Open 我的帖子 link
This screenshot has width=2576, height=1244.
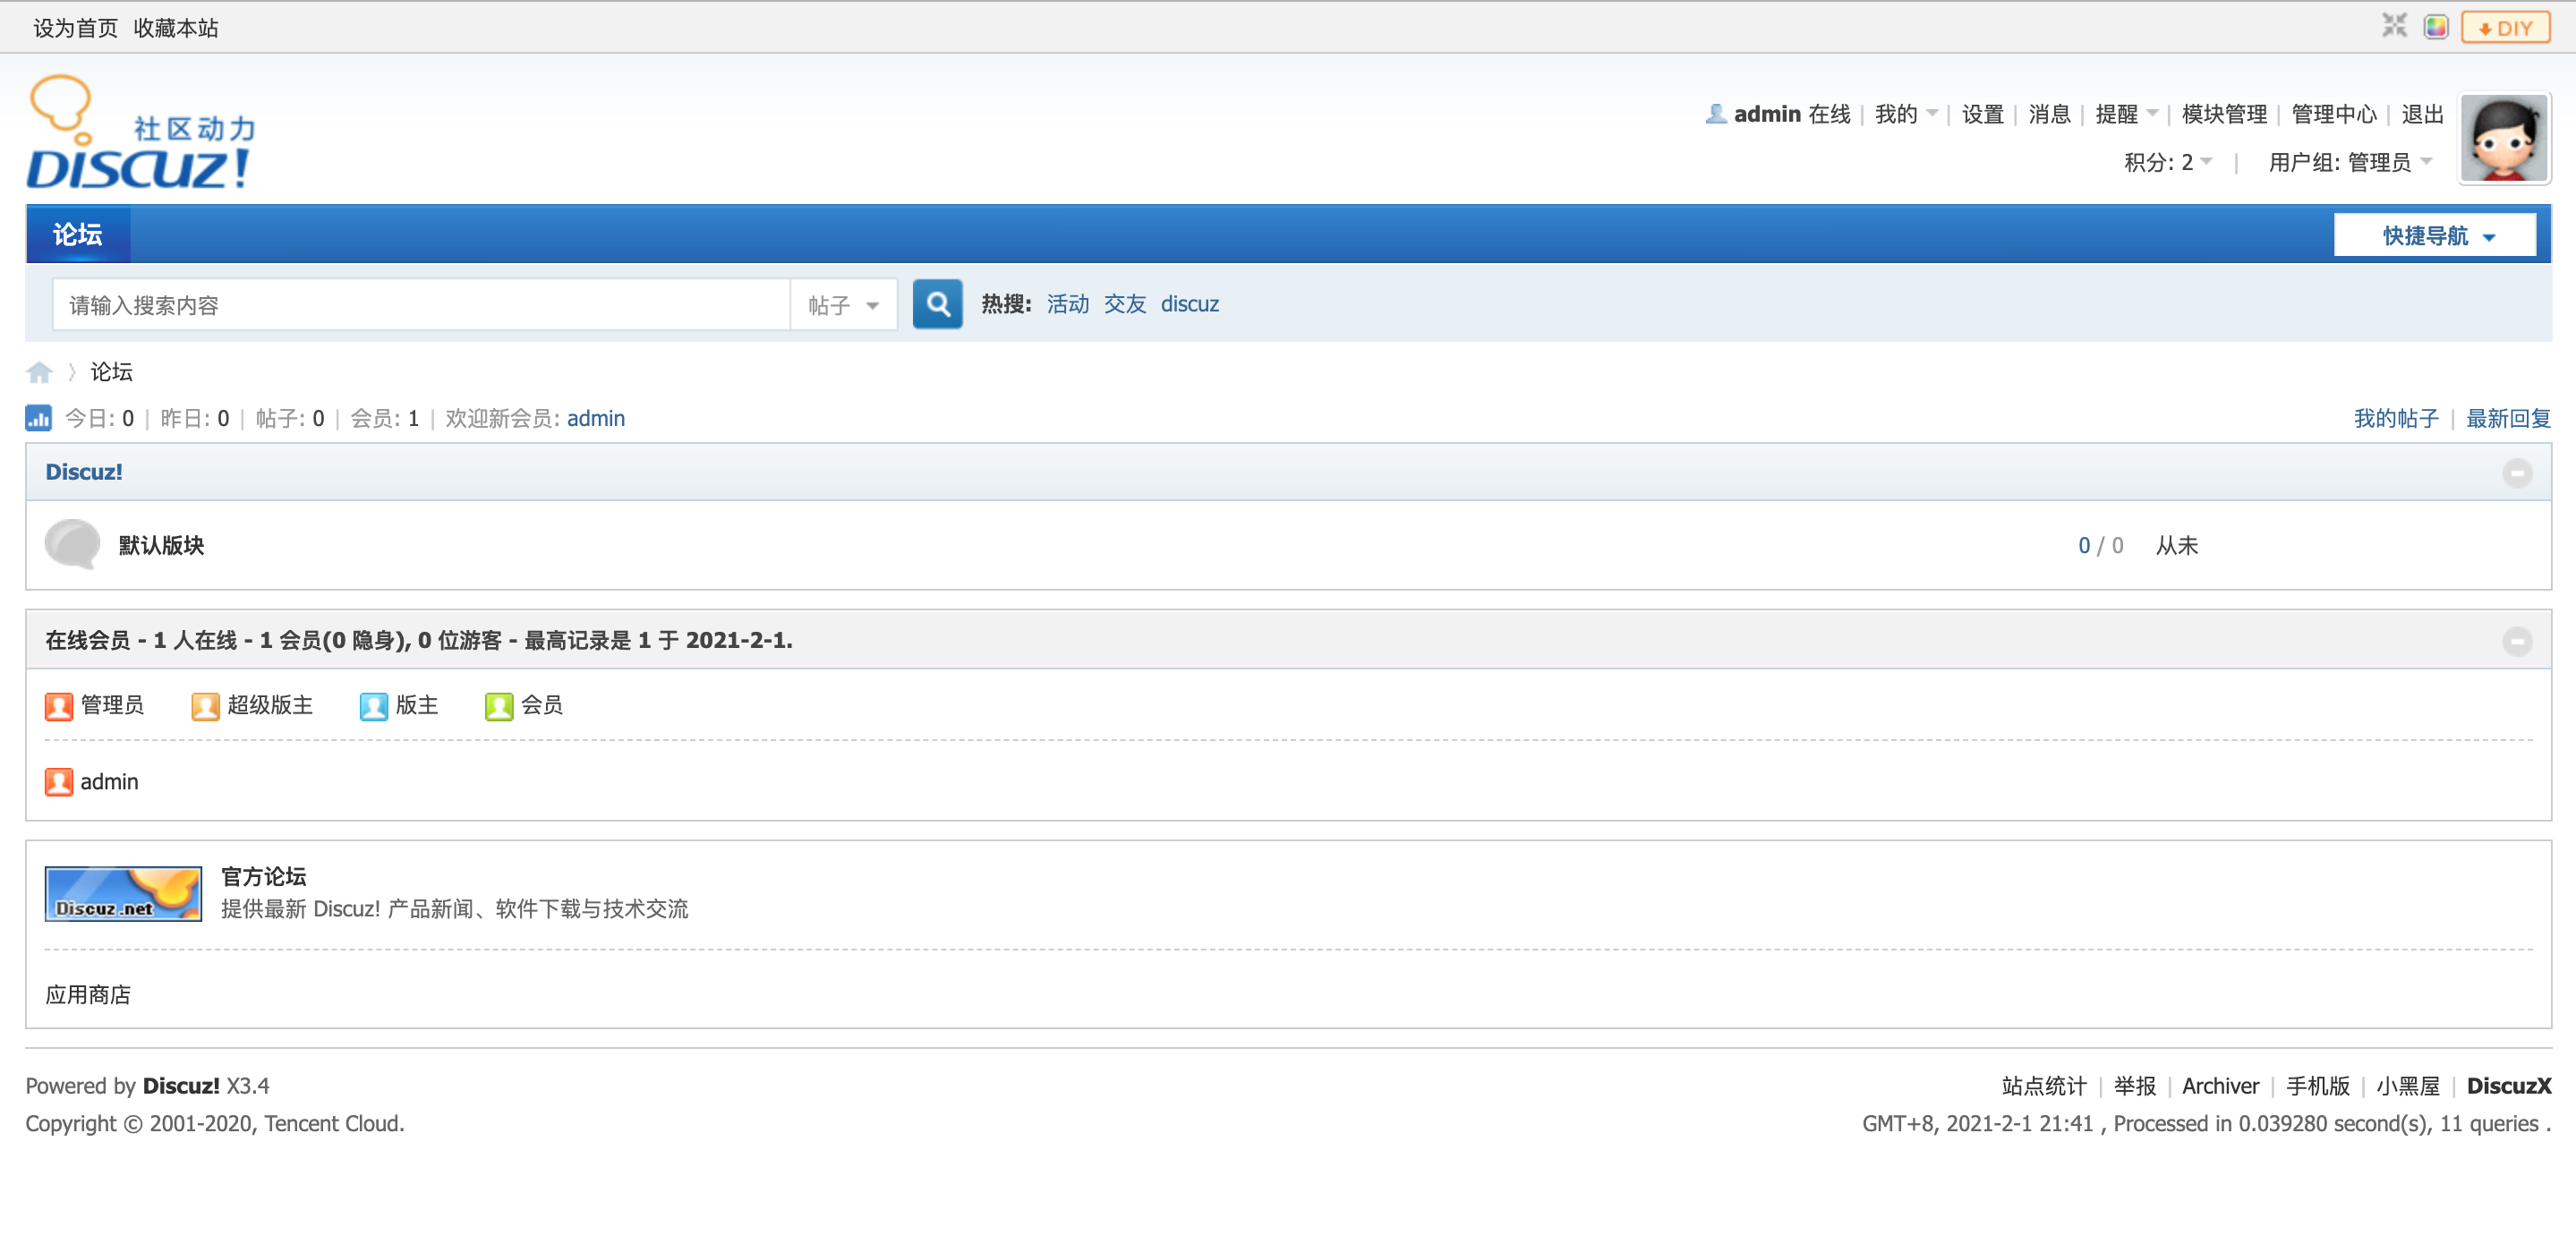[2395, 418]
